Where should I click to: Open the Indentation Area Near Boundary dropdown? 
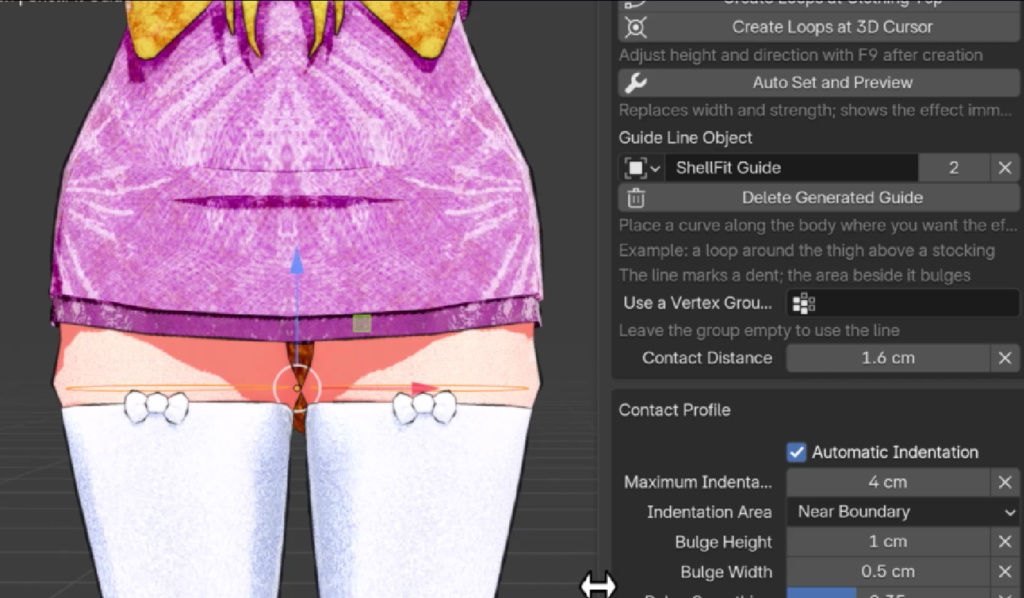click(x=903, y=512)
